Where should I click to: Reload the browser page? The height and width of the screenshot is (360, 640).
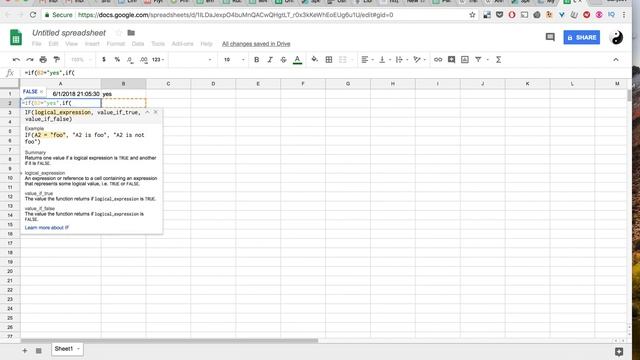coord(33,15)
